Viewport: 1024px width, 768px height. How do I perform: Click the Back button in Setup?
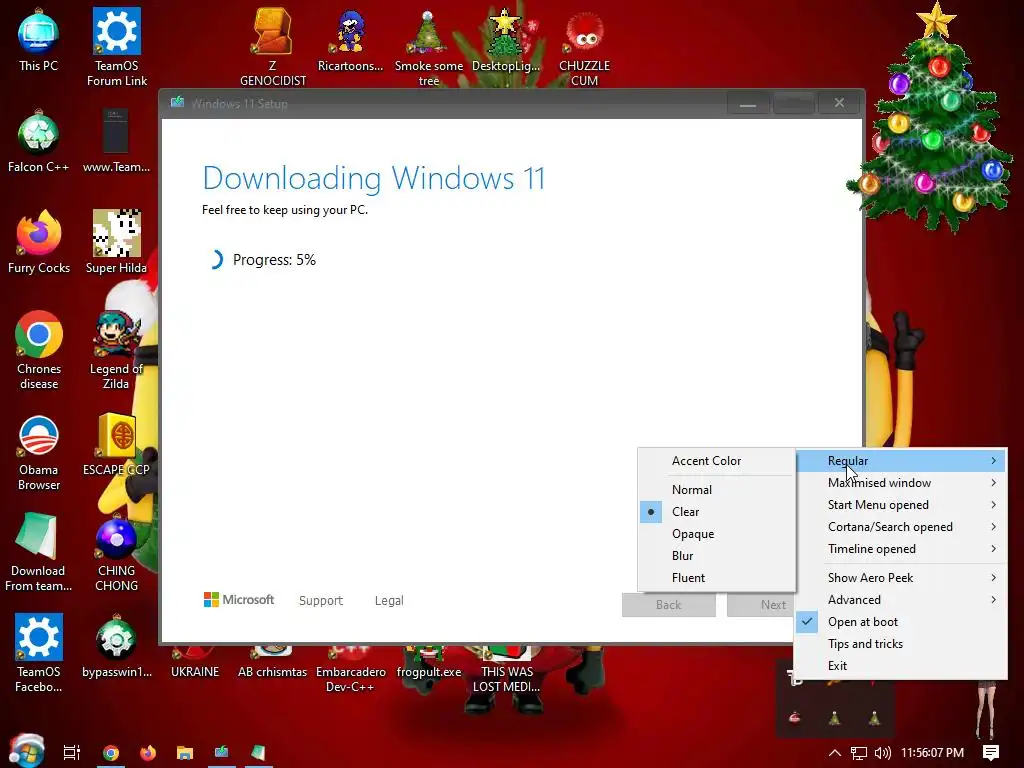pyautogui.click(x=669, y=605)
